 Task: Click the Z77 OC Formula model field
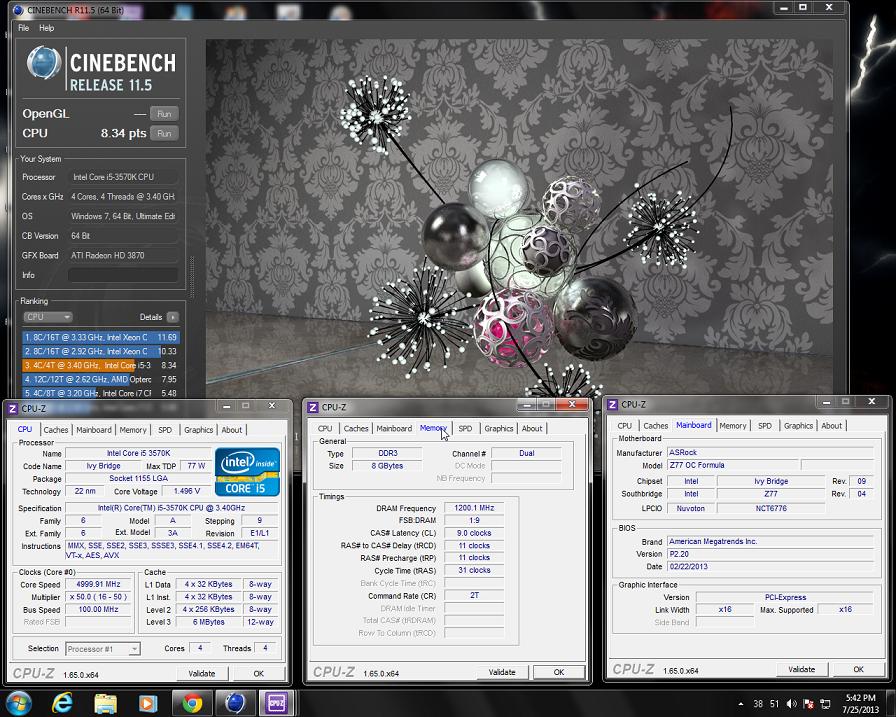[733, 465]
